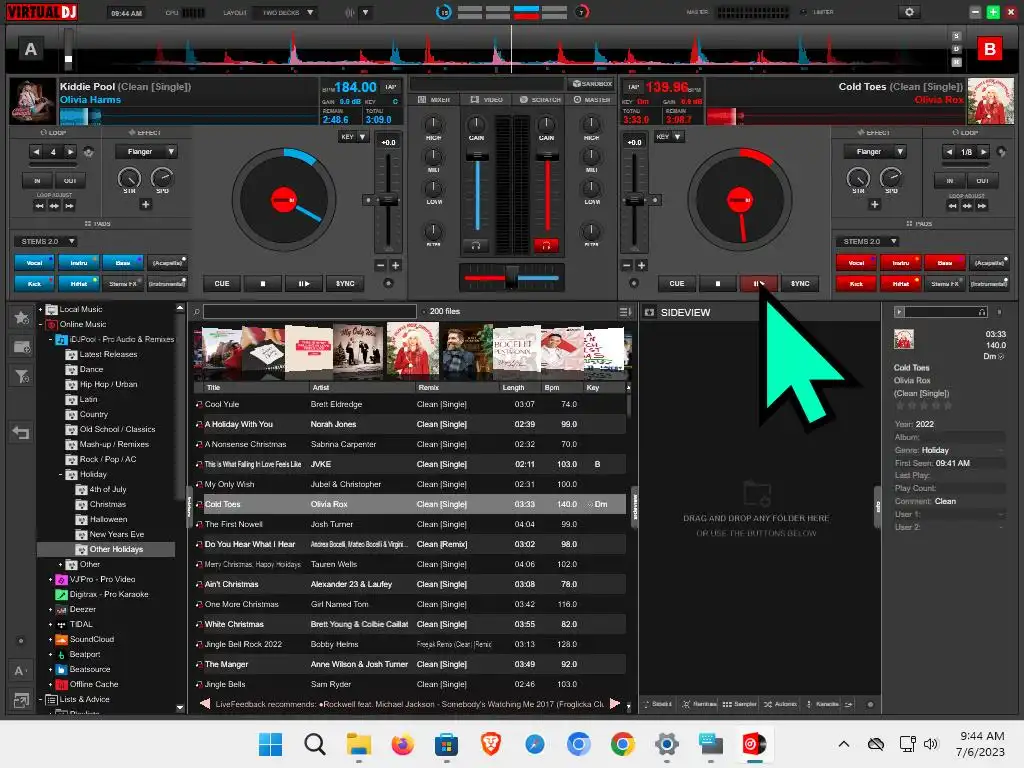Viewport: 1024px width, 768px height.
Task: Toggle left deck Vocal stem pad
Action: pos(35,263)
